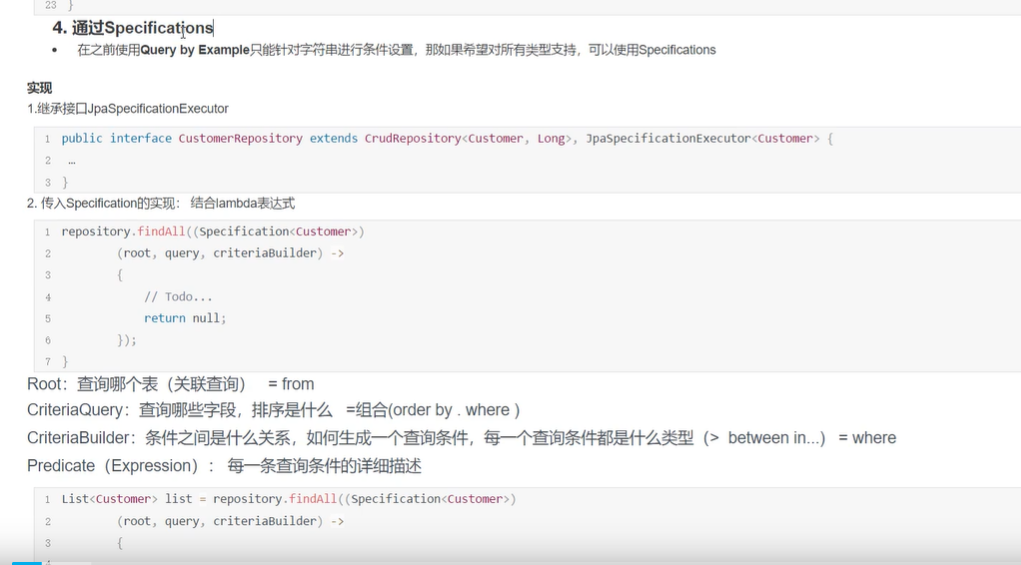Click the 'return null;' statement
Image resolution: width=1021 pixels, height=565 pixels.
[x=185, y=318]
